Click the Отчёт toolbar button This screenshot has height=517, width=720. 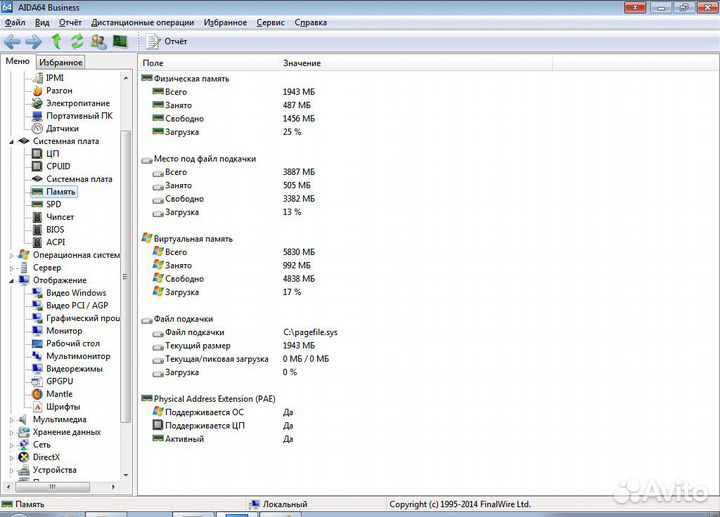(x=166, y=41)
